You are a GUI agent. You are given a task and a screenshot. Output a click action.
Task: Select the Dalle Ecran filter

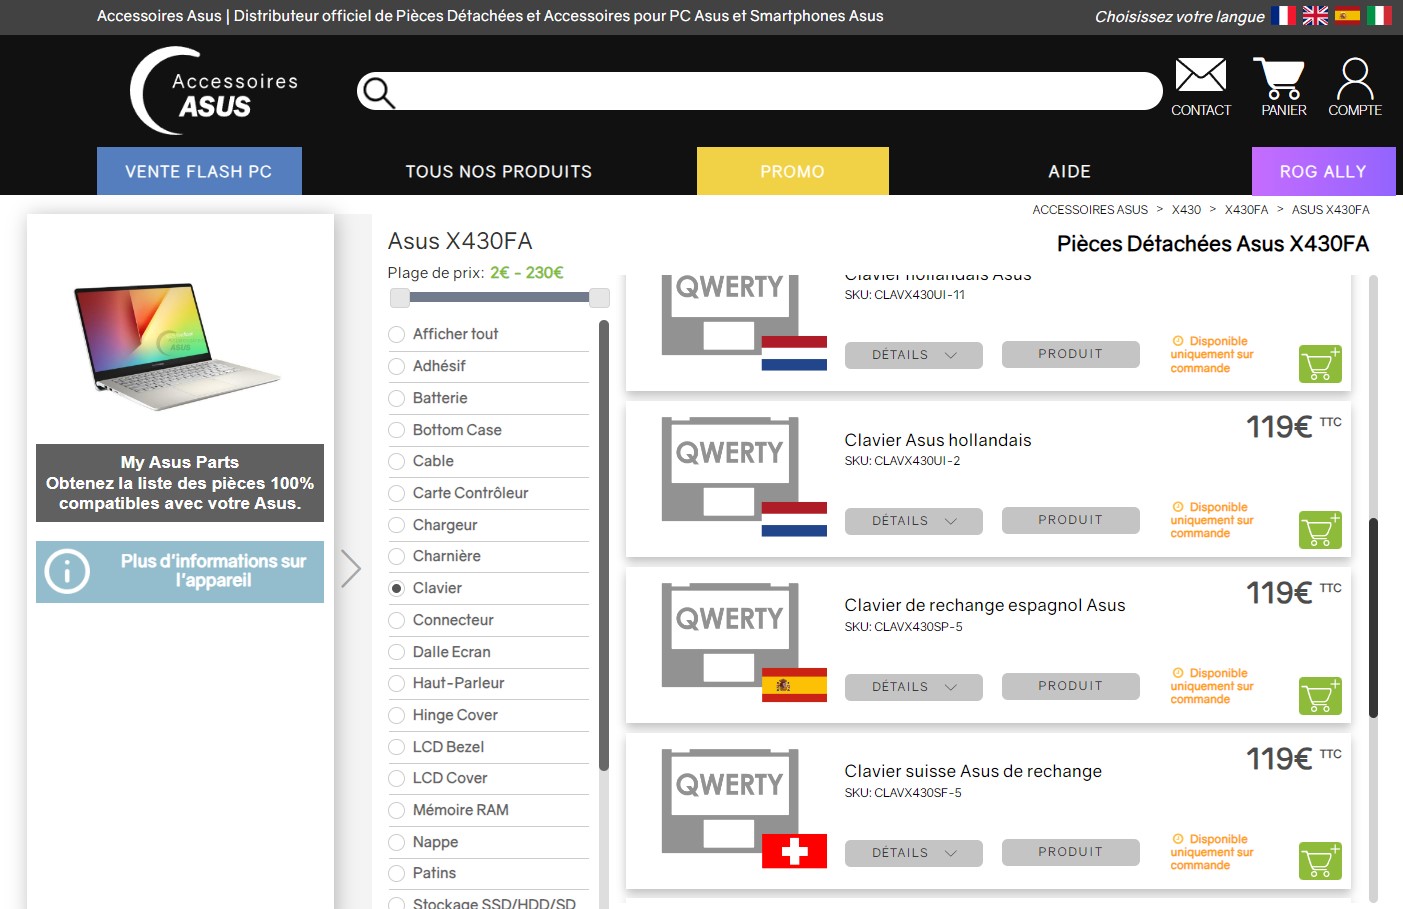(x=397, y=652)
